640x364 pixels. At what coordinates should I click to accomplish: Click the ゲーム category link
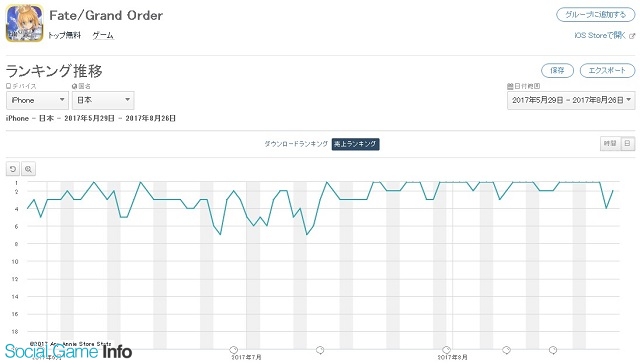103,36
